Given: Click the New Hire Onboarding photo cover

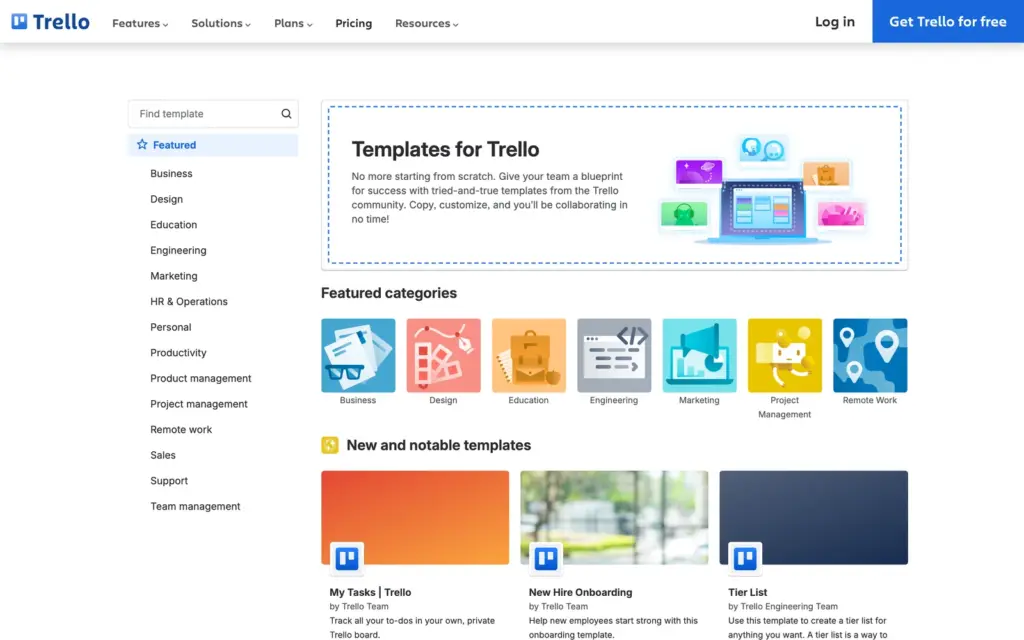Looking at the screenshot, I should 614,517.
